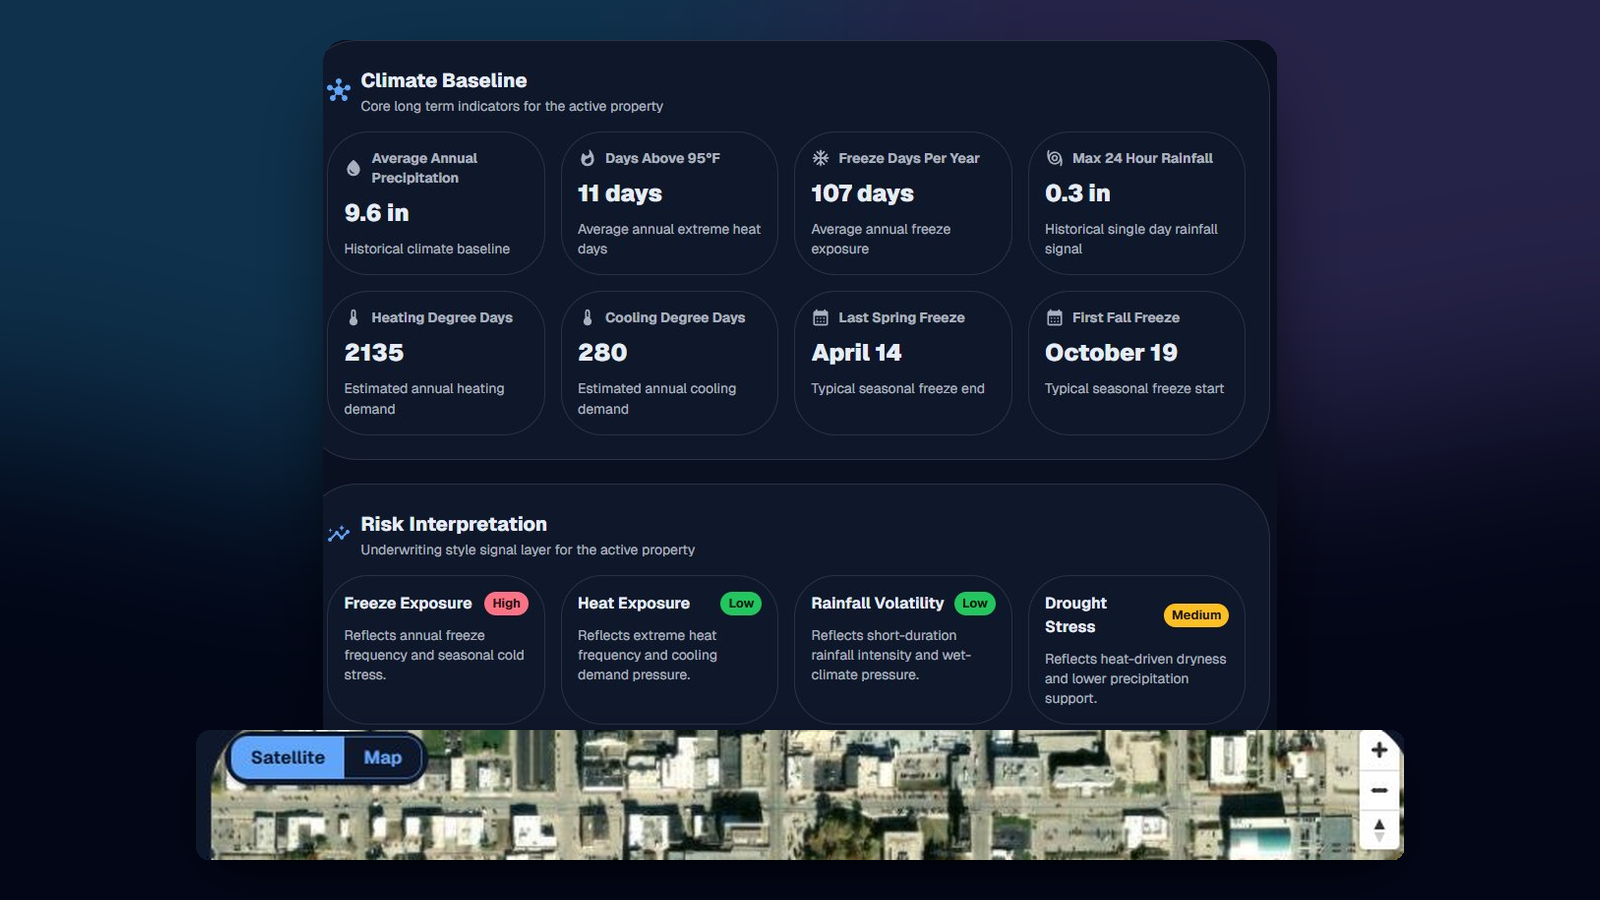This screenshot has height=900, width=1600.
Task: Click the Medium badge on Drought Stress
Action: [x=1196, y=615]
